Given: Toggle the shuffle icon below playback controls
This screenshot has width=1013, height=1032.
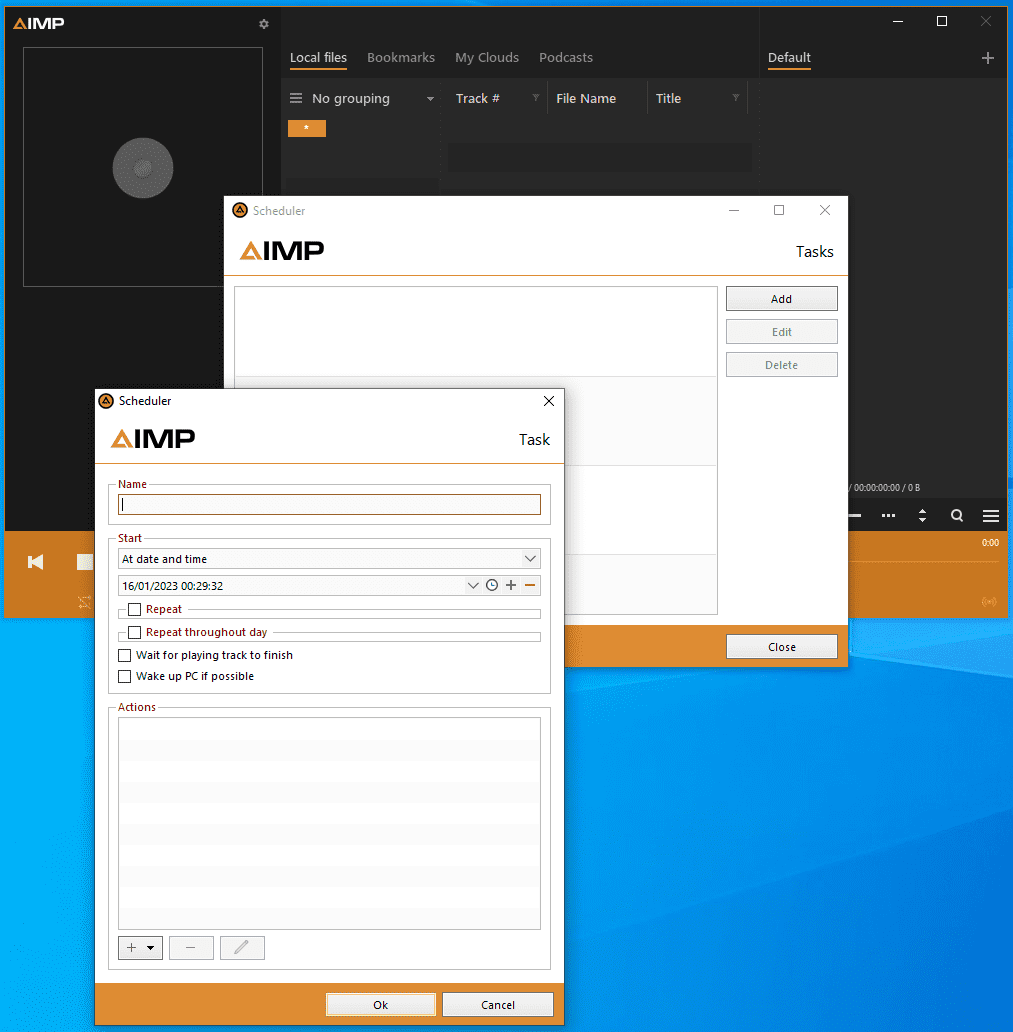Looking at the screenshot, I should 84,602.
